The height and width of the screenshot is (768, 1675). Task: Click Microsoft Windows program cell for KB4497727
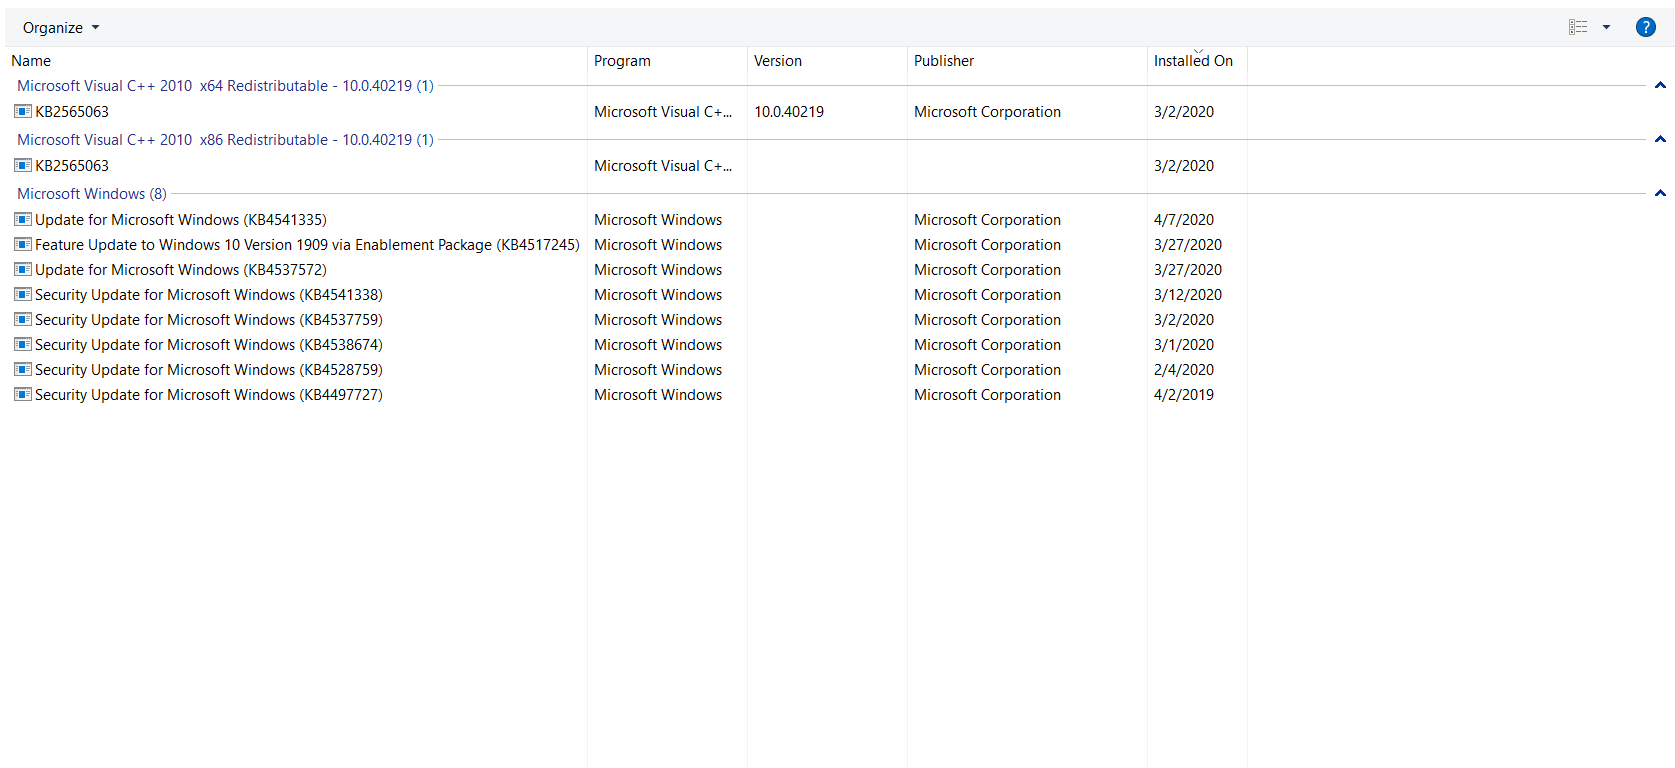[658, 395]
